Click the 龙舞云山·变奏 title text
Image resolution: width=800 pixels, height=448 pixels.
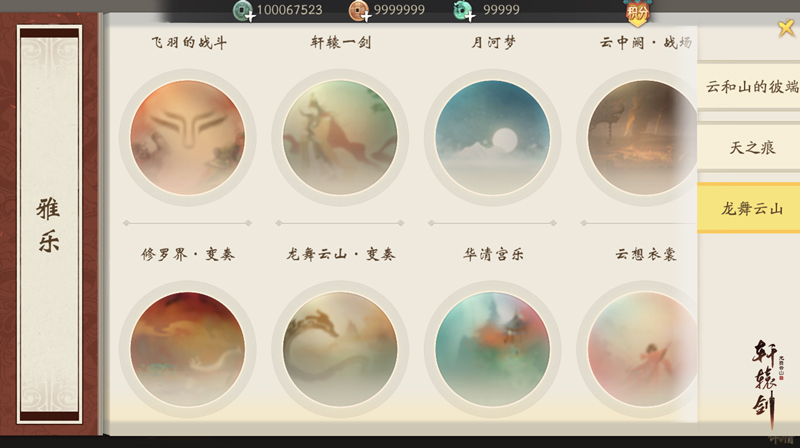pos(340,254)
